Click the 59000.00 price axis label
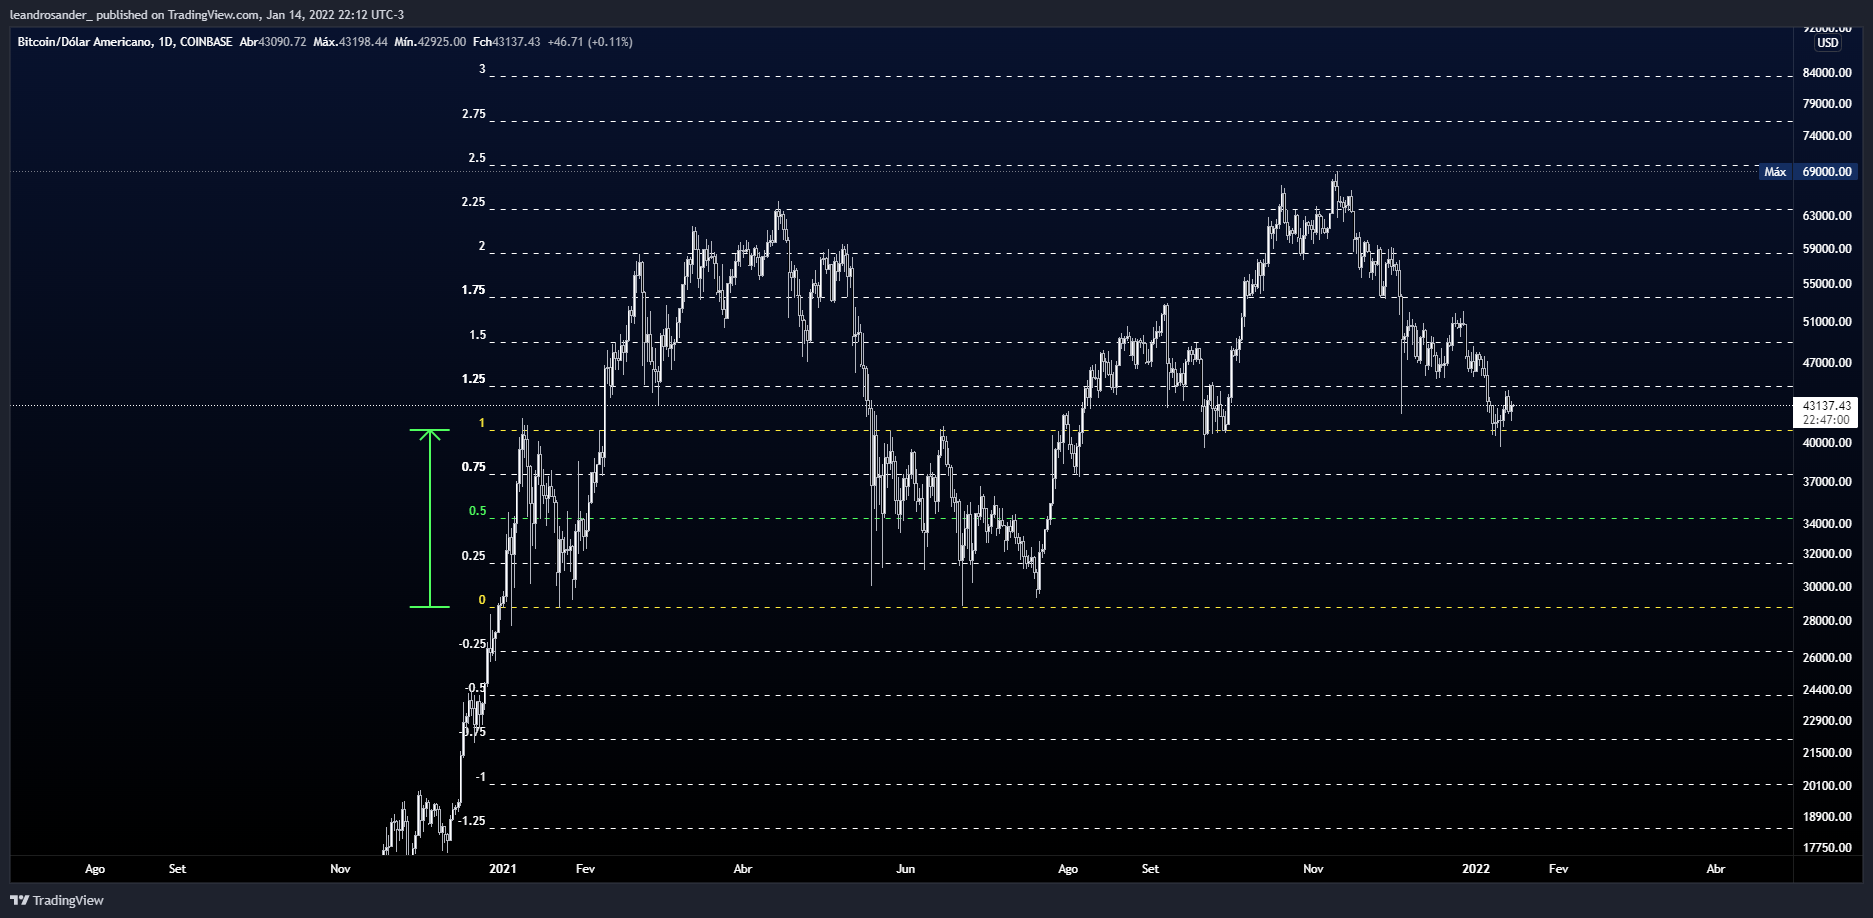Image resolution: width=1873 pixels, height=918 pixels. pos(1827,249)
